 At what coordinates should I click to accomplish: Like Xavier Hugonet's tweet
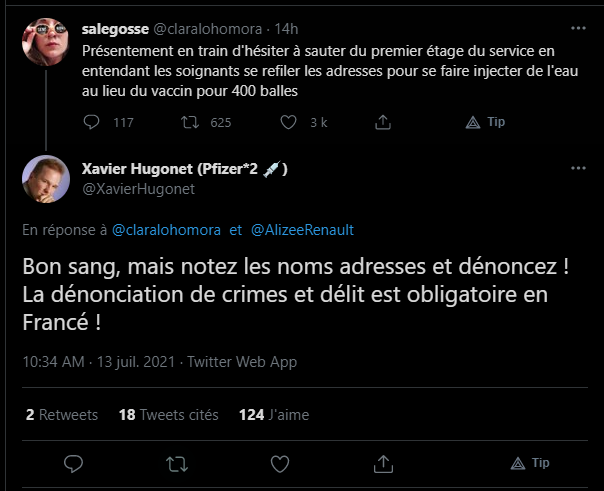coord(280,464)
